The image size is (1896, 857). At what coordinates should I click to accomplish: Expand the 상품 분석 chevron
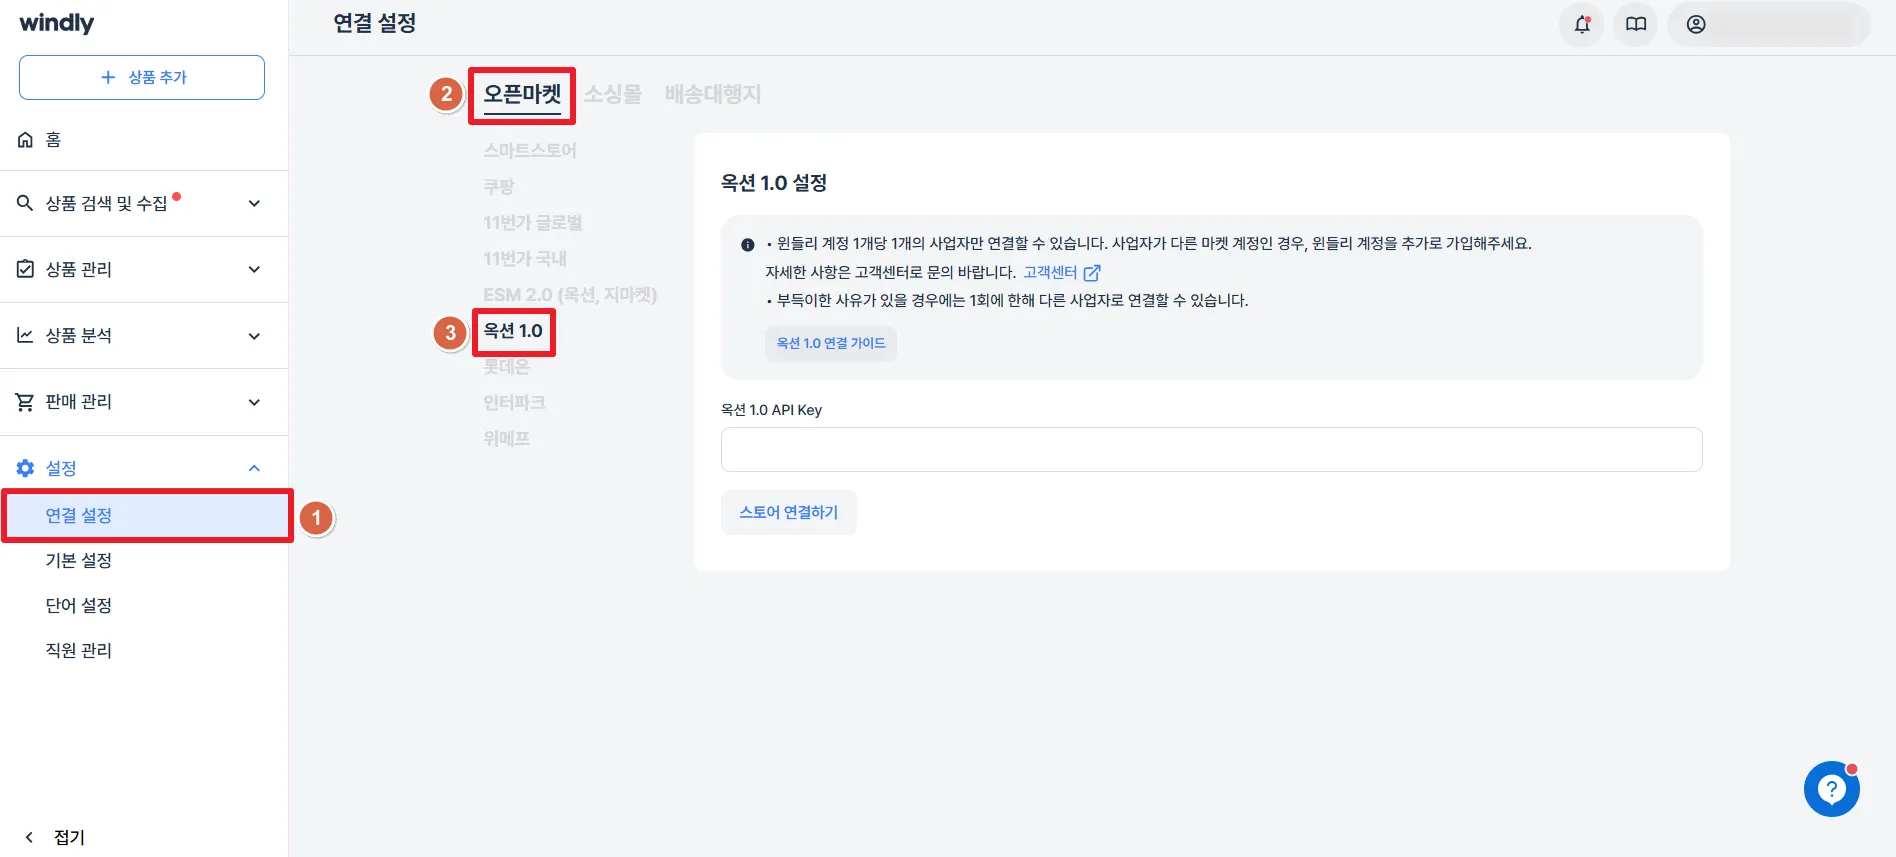(254, 336)
